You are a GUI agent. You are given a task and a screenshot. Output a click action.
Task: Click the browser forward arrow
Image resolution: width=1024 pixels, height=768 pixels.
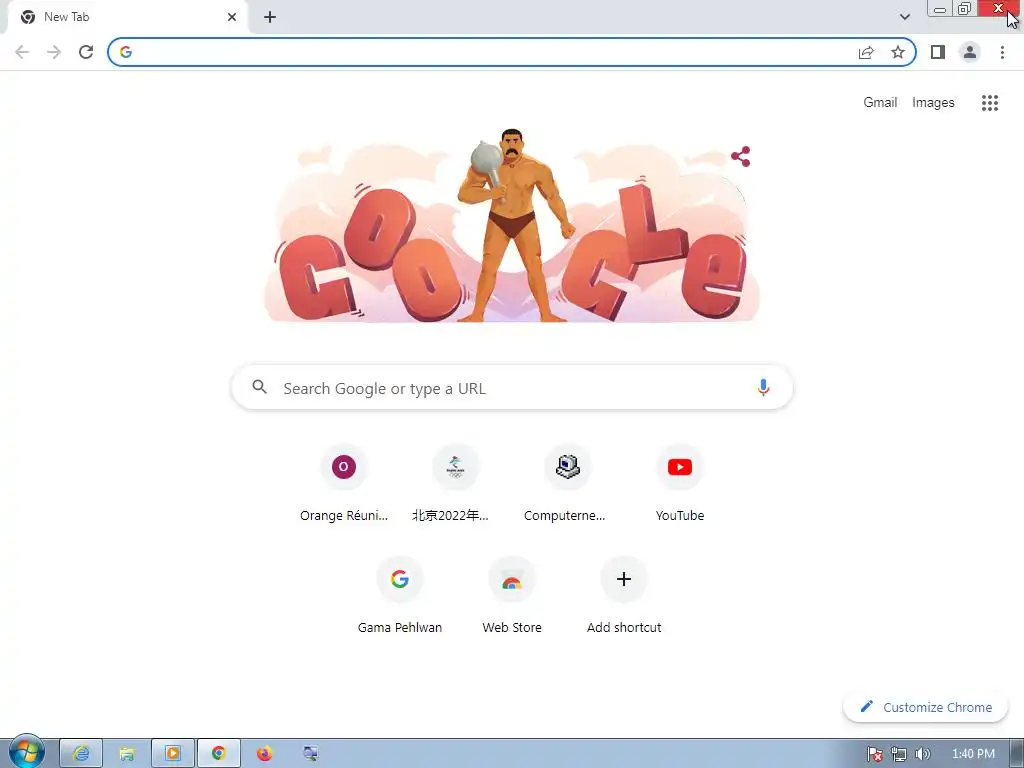coord(54,52)
